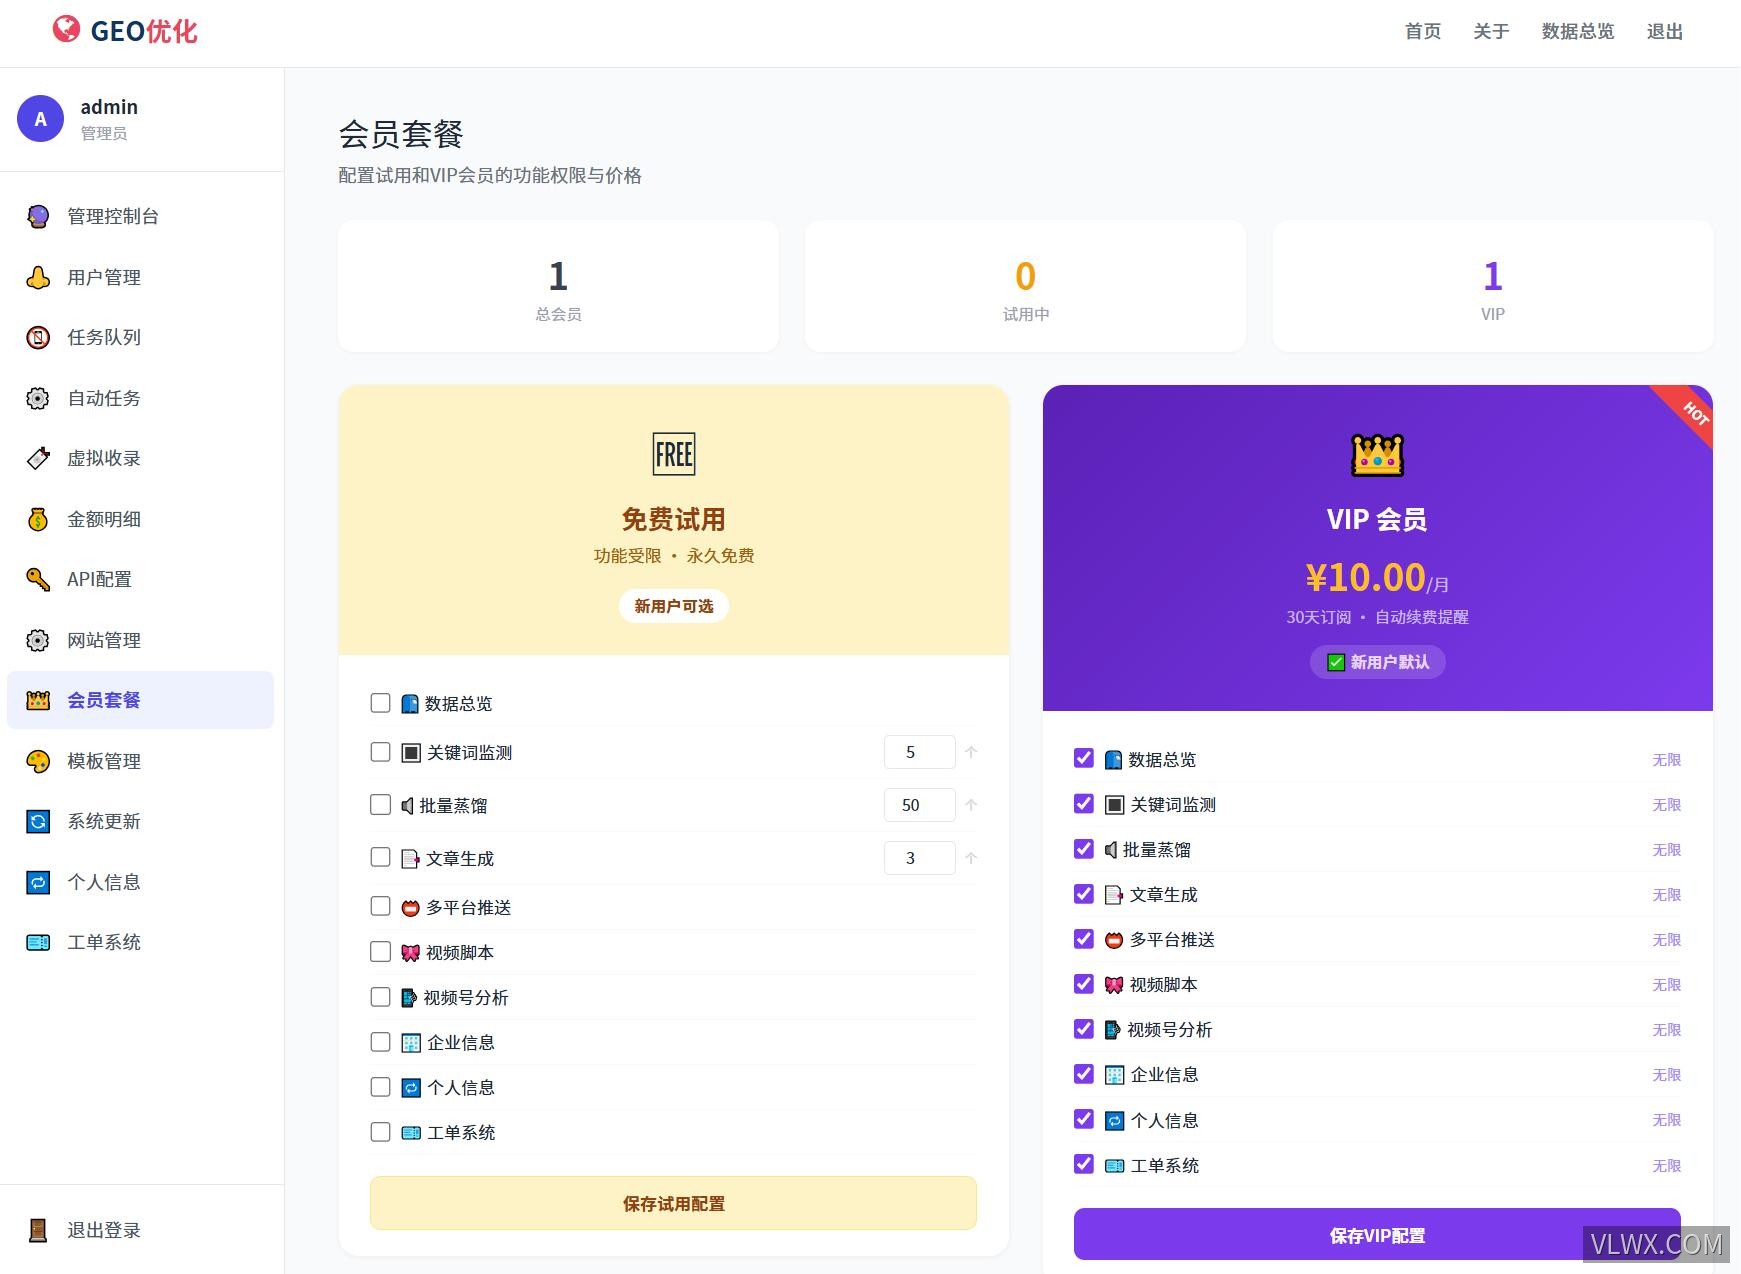The height and width of the screenshot is (1274, 1741).
Task: Click the 模板管理 palette icon
Action: tap(38, 761)
